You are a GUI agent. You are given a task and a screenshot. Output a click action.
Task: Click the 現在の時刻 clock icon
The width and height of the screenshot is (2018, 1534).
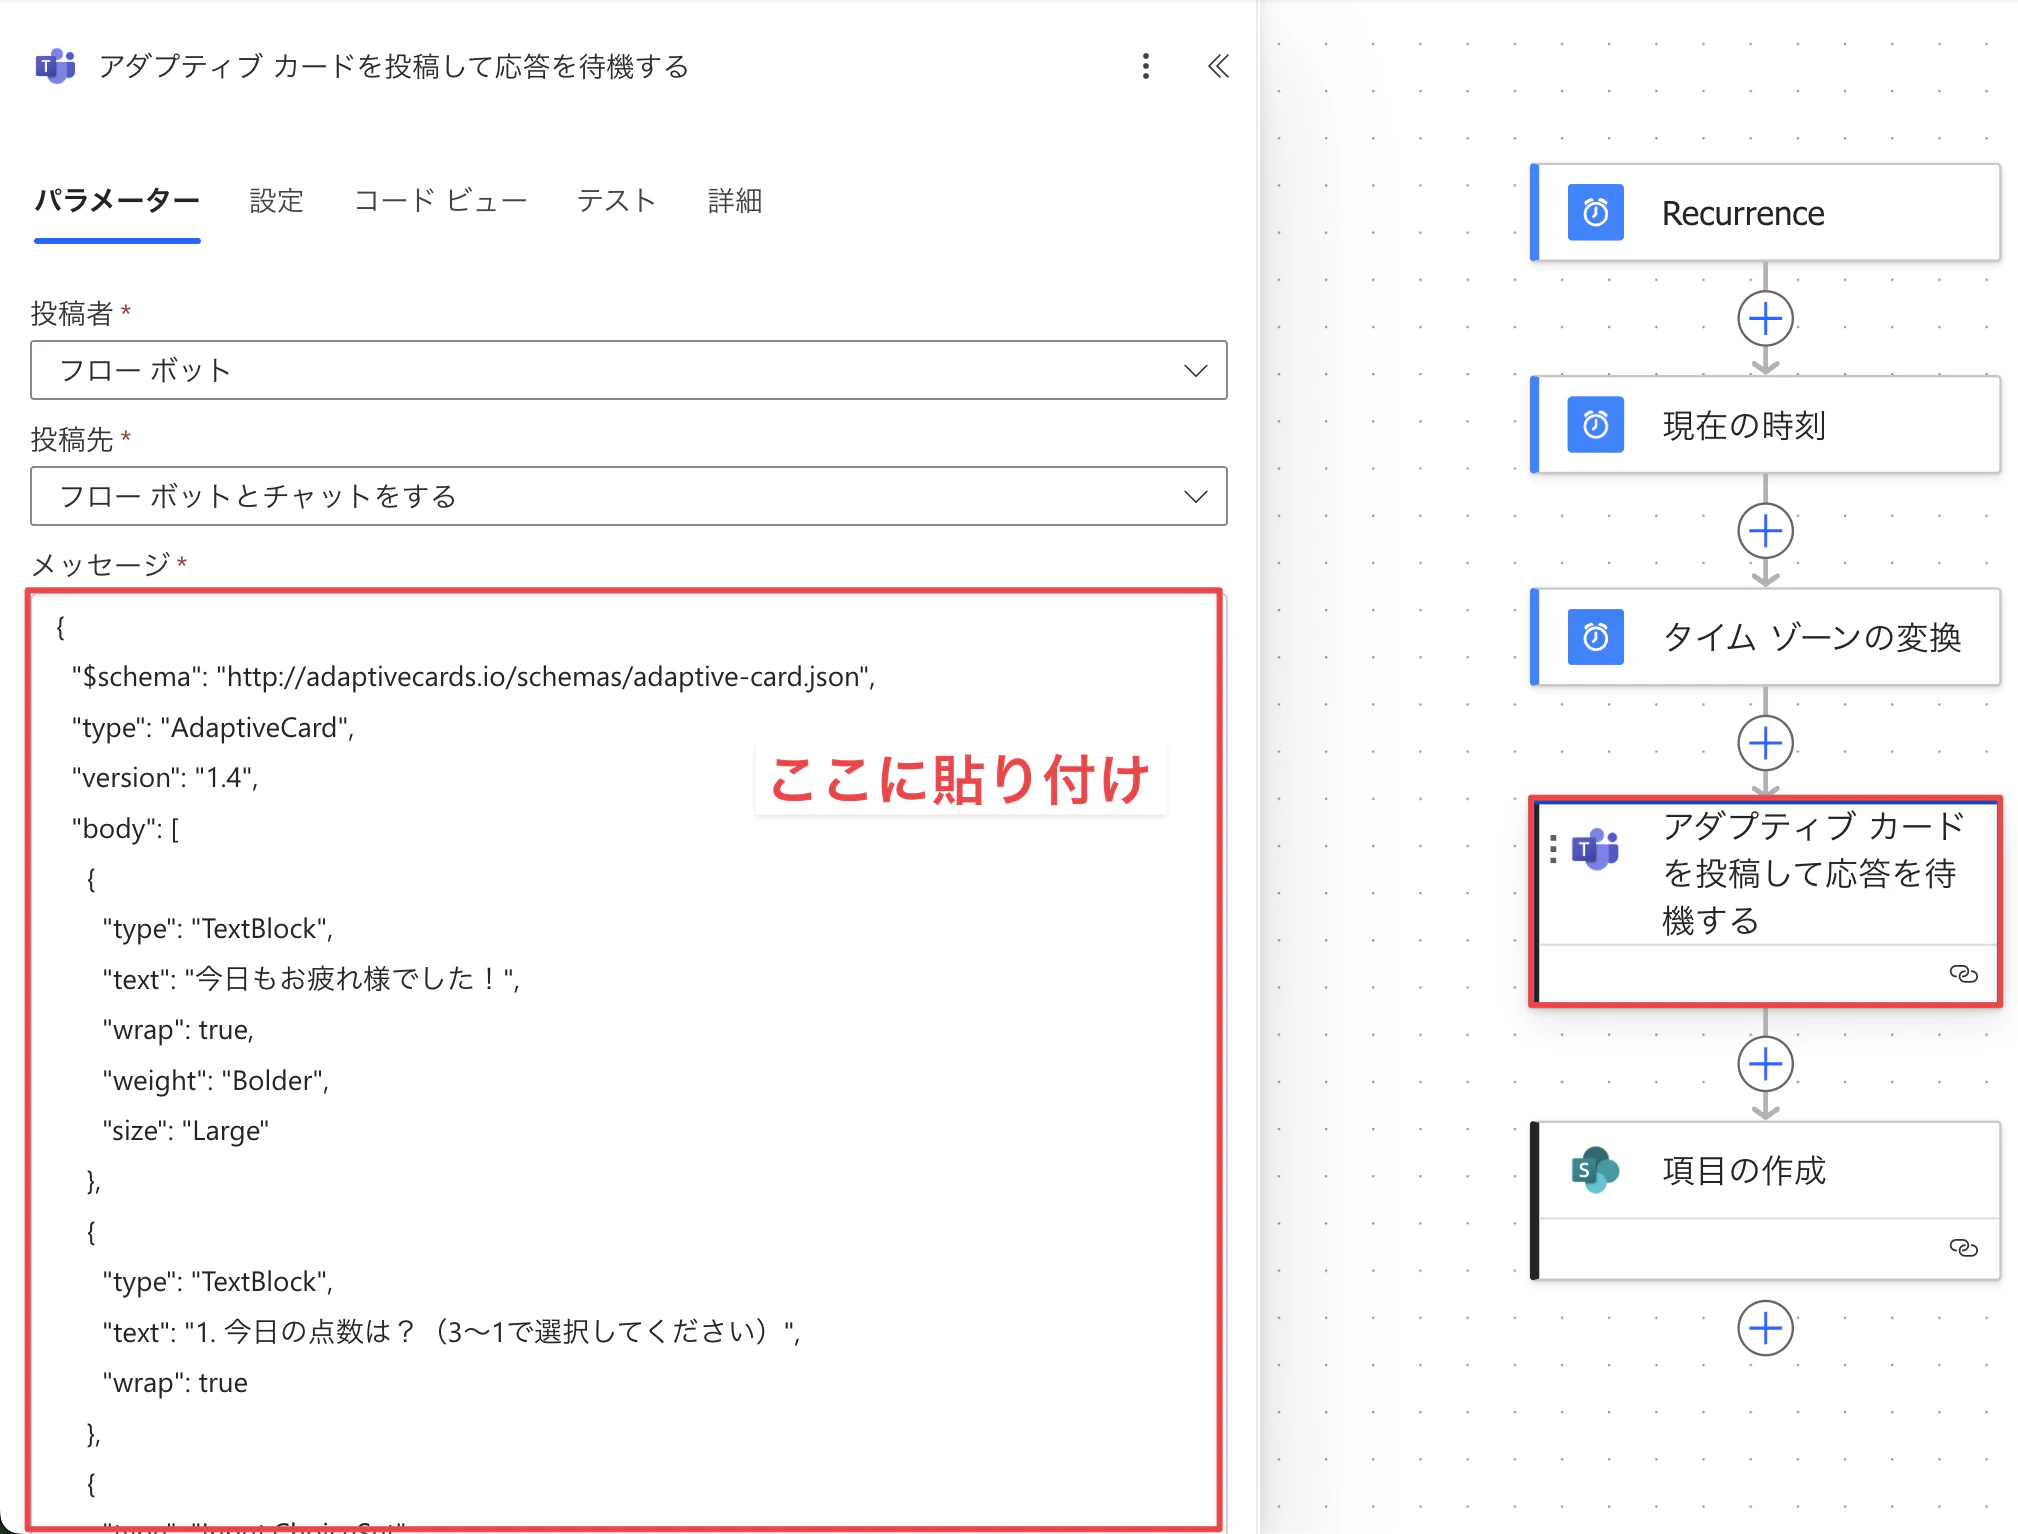[1595, 425]
